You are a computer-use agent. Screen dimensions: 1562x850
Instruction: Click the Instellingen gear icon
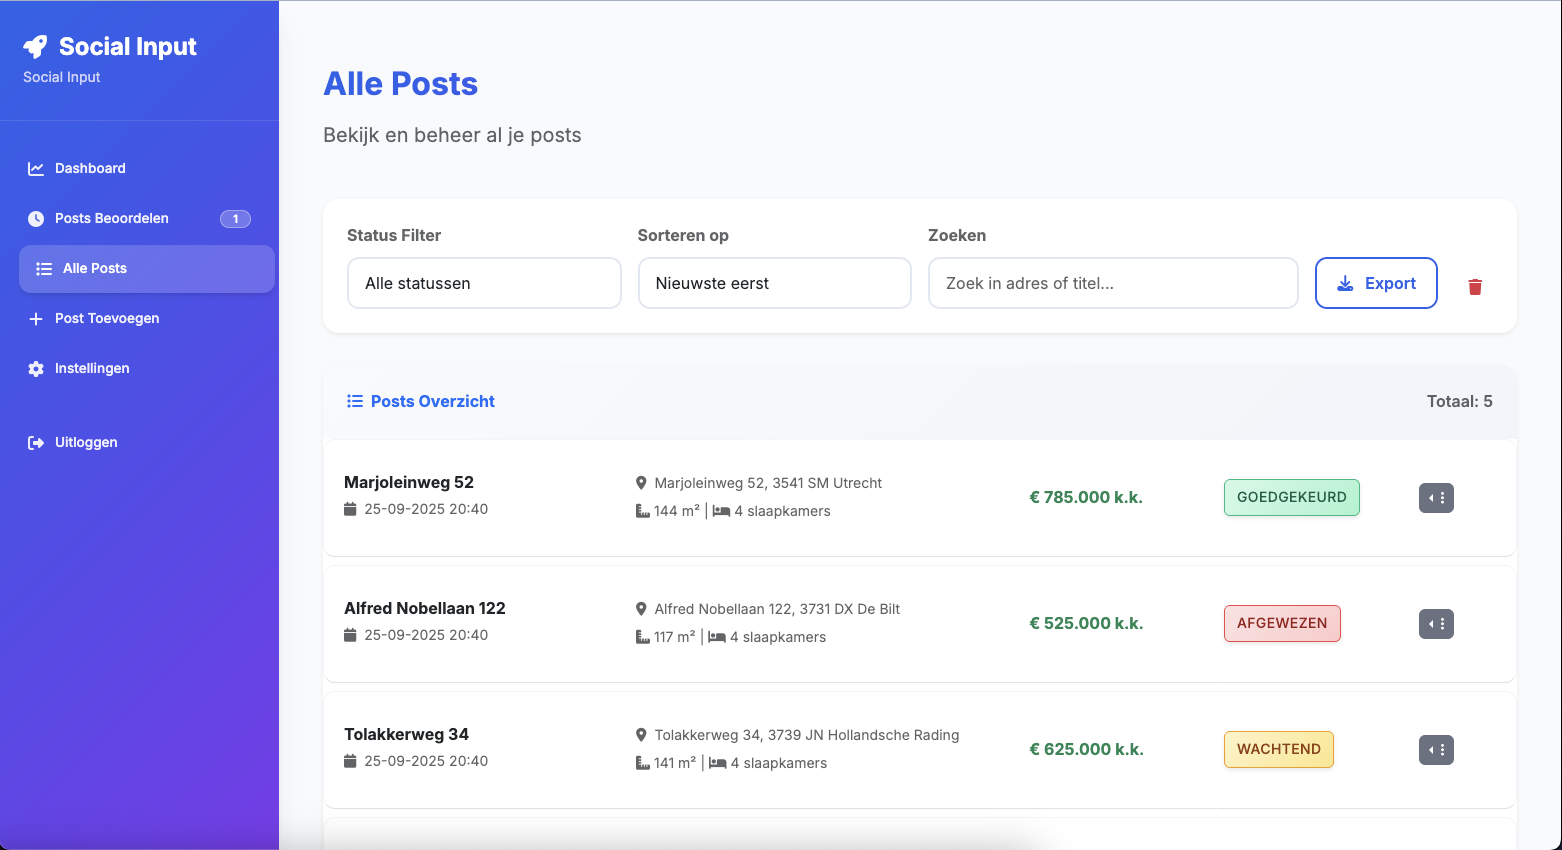tap(36, 369)
